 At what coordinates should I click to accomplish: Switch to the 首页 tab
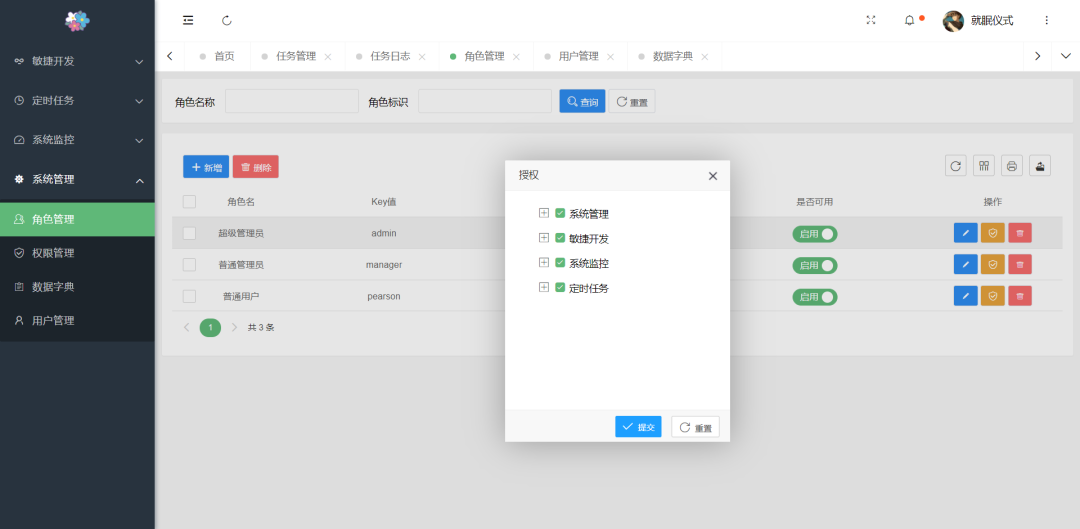click(x=218, y=56)
